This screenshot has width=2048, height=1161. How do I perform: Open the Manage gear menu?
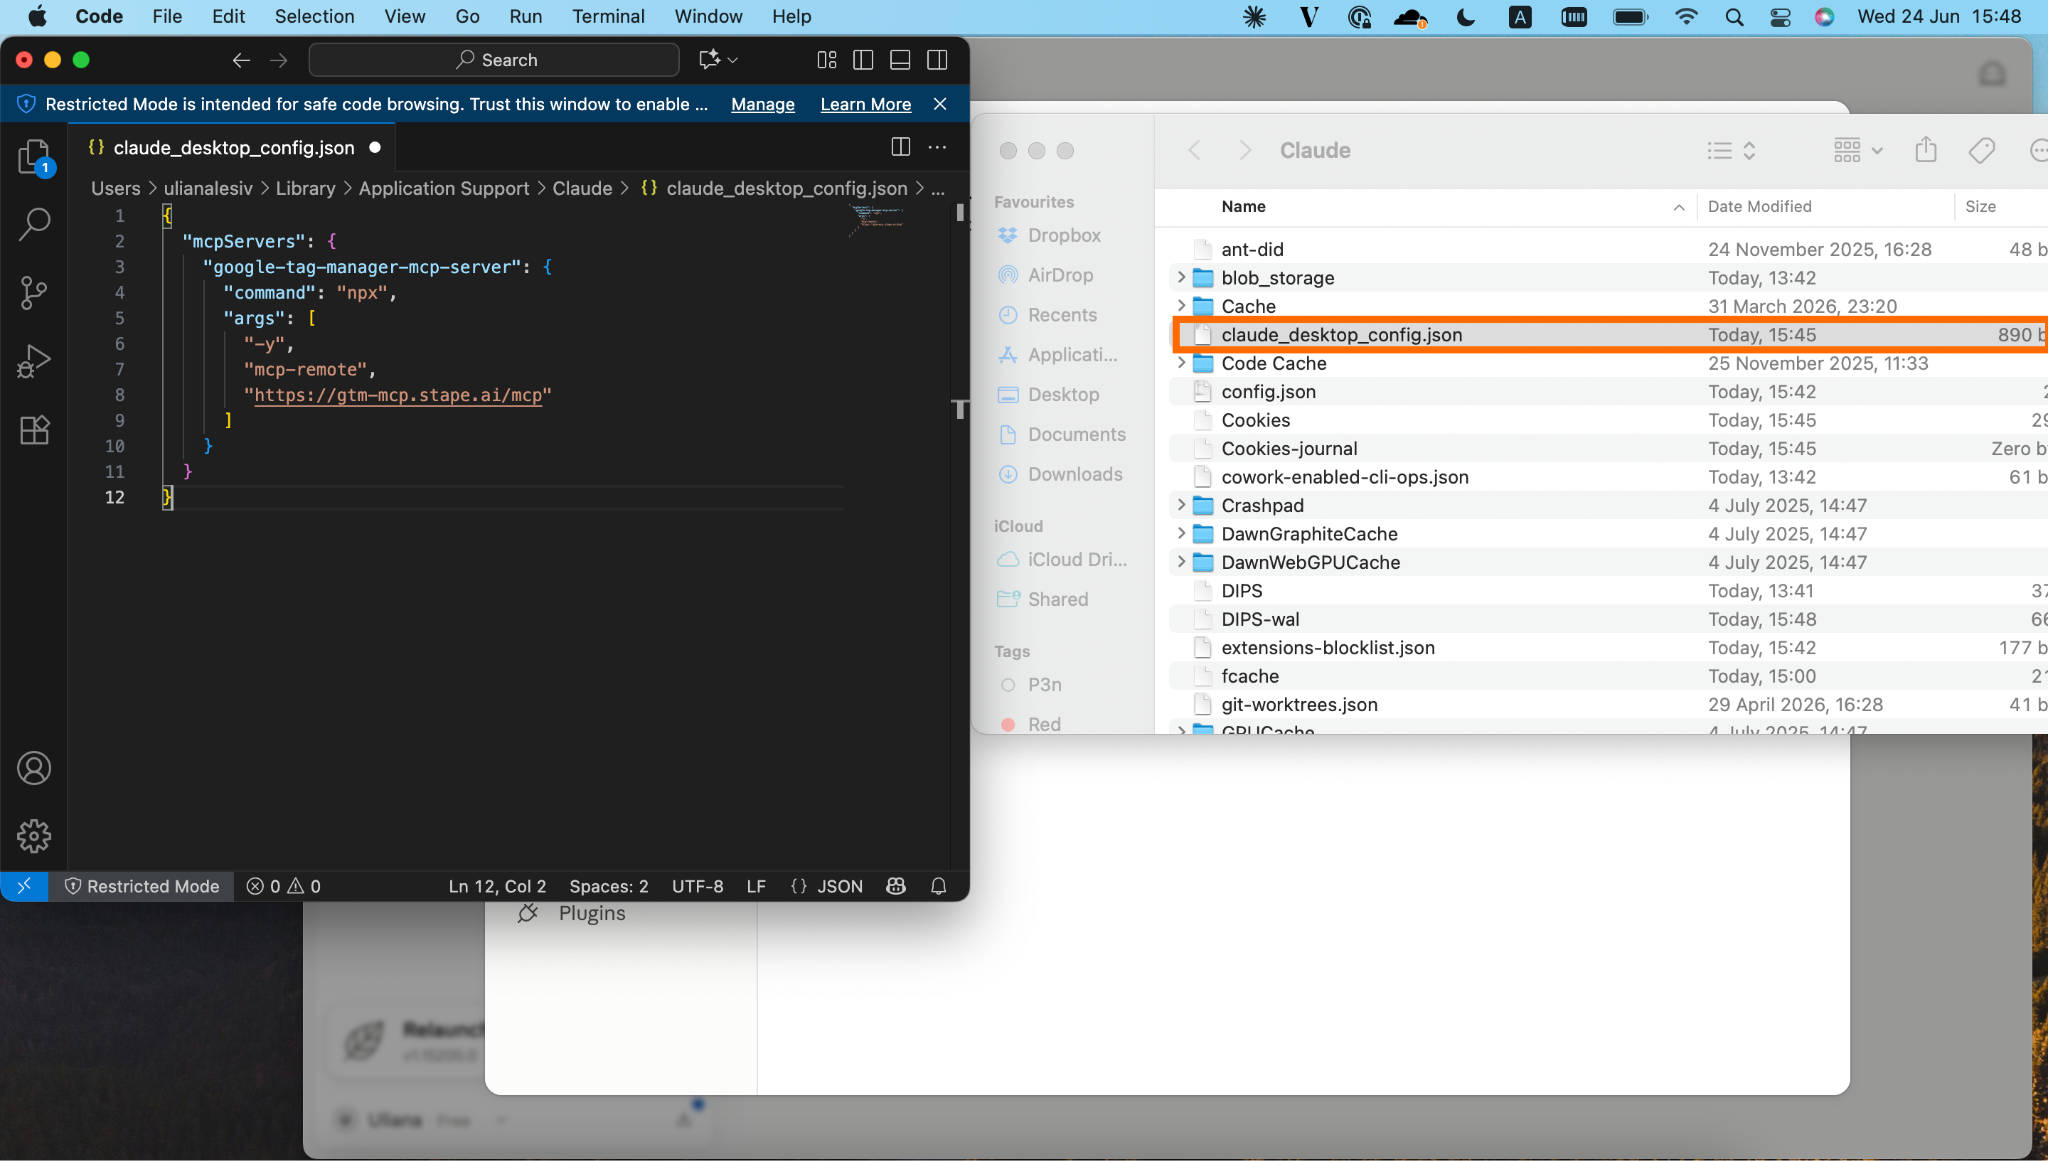[34, 836]
